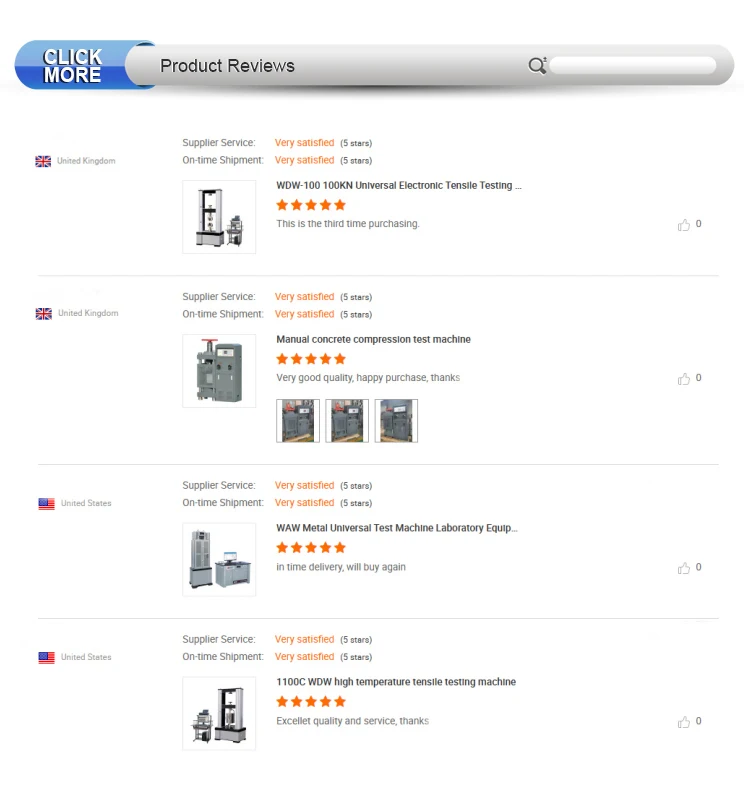This screenshot has width=750, height=789.
Task: Like the concrete compression machine review
Action: pos(684,378)
